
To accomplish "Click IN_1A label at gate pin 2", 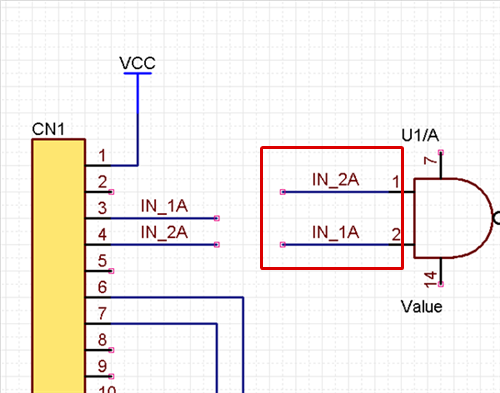I will (x=335, y=232).
